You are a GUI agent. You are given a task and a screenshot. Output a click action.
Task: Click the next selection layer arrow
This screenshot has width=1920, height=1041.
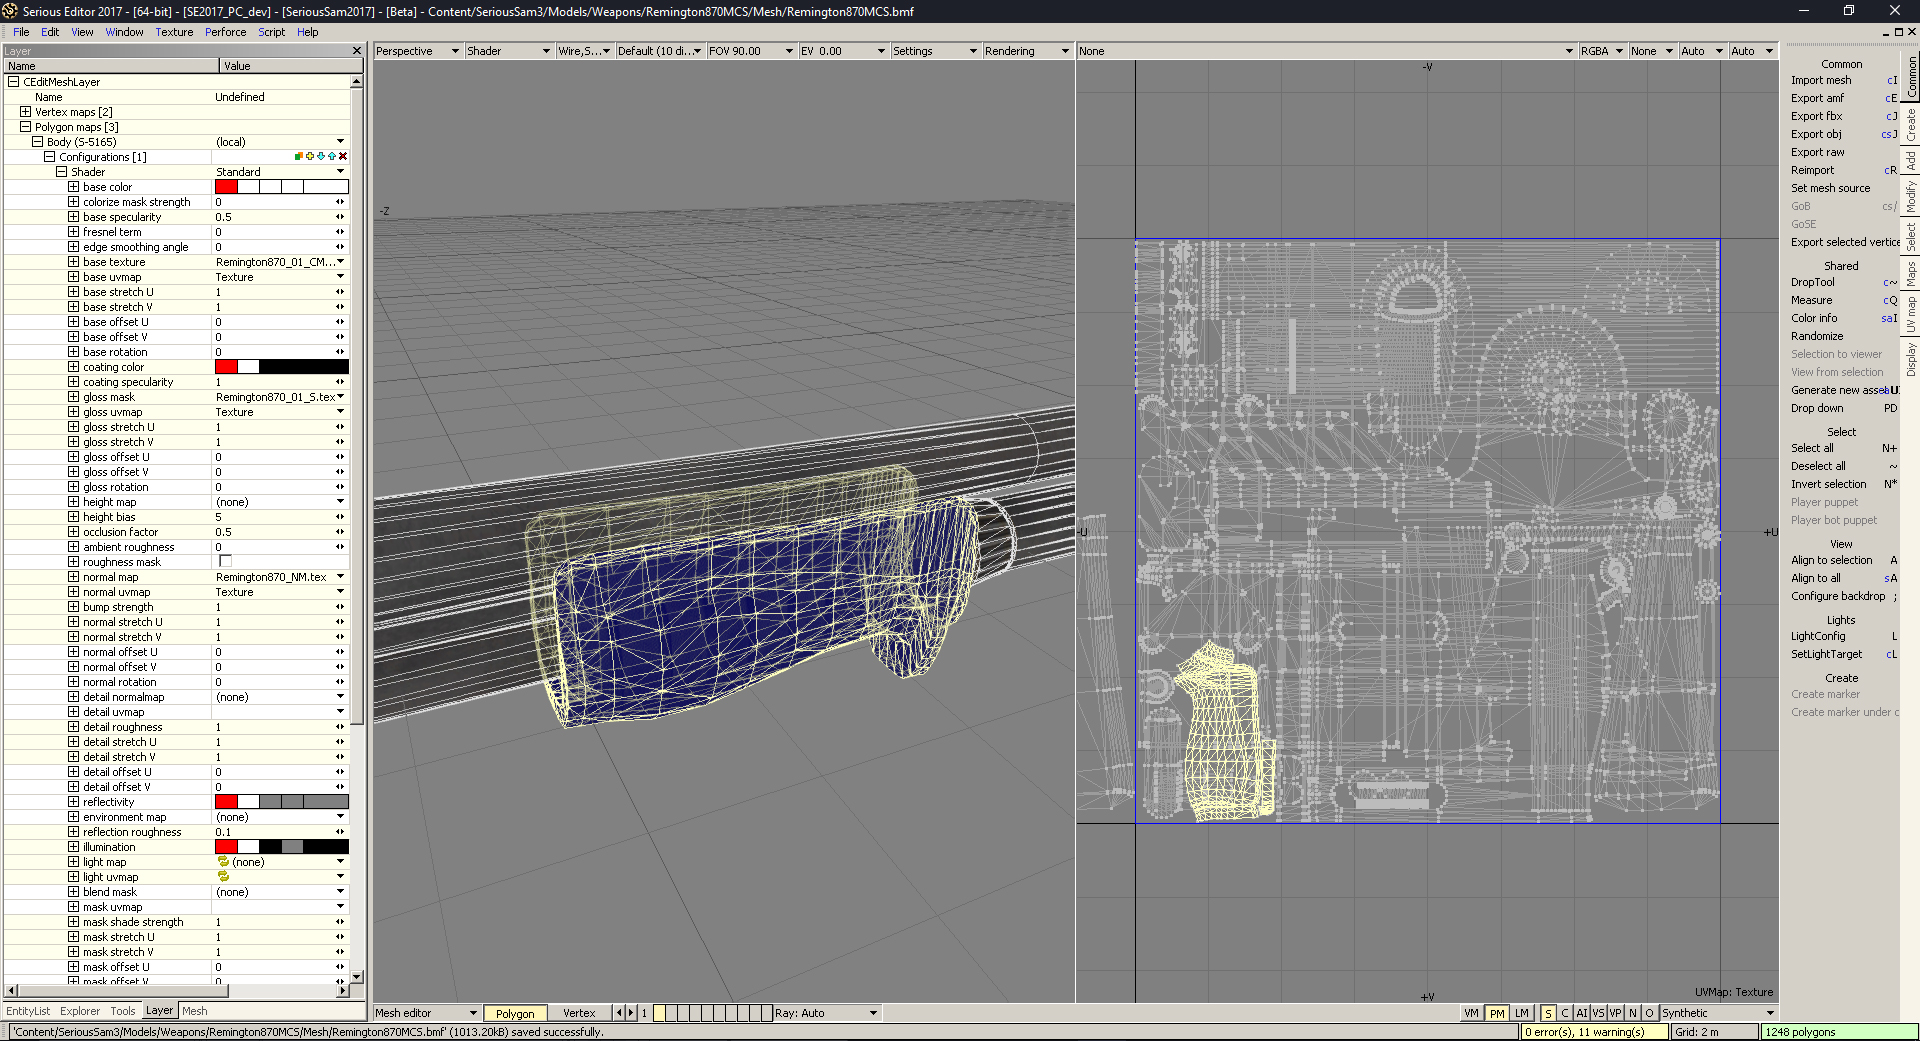[x=631, y=1013]
